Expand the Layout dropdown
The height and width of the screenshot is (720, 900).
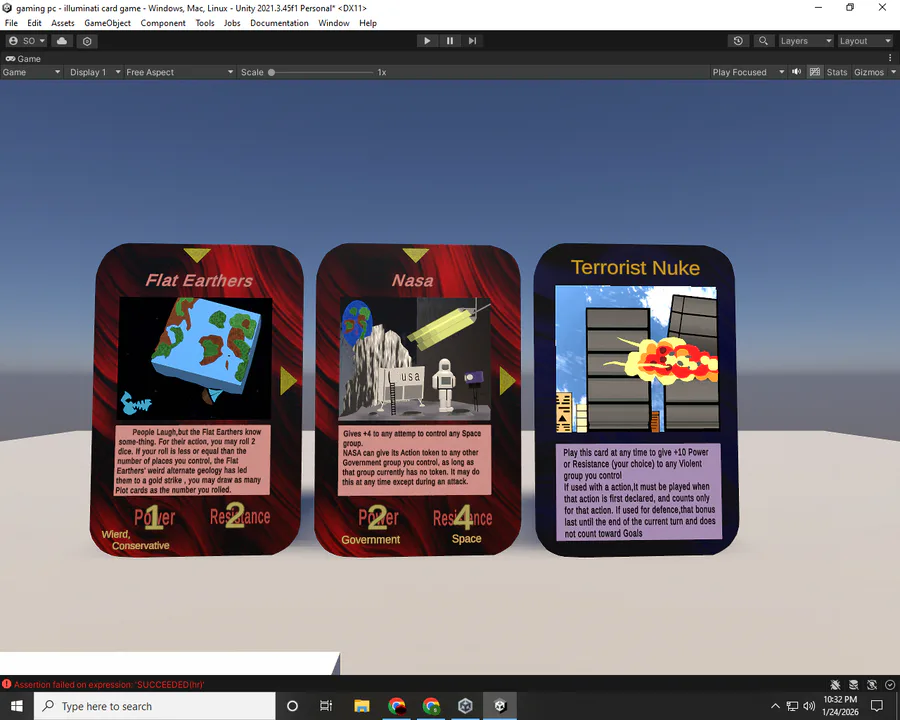point(865,41)
